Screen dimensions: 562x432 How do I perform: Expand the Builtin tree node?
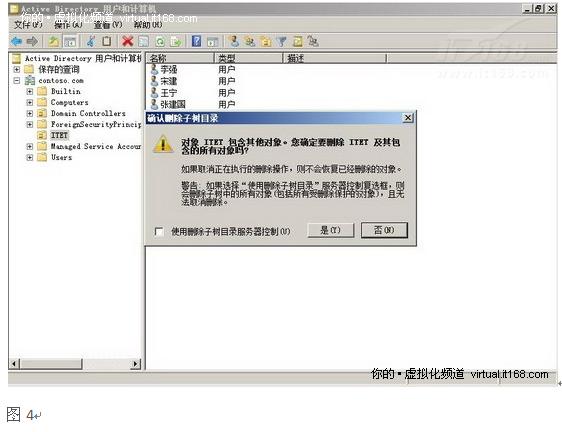pyautogui.click(x=30, y=92)
